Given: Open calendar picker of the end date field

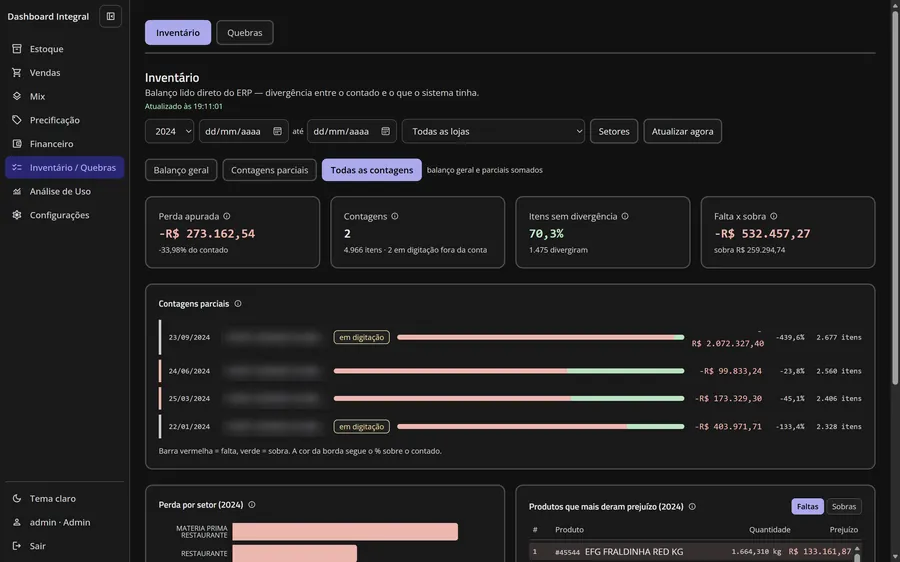Looking at the screenshot, I should 385,131.
